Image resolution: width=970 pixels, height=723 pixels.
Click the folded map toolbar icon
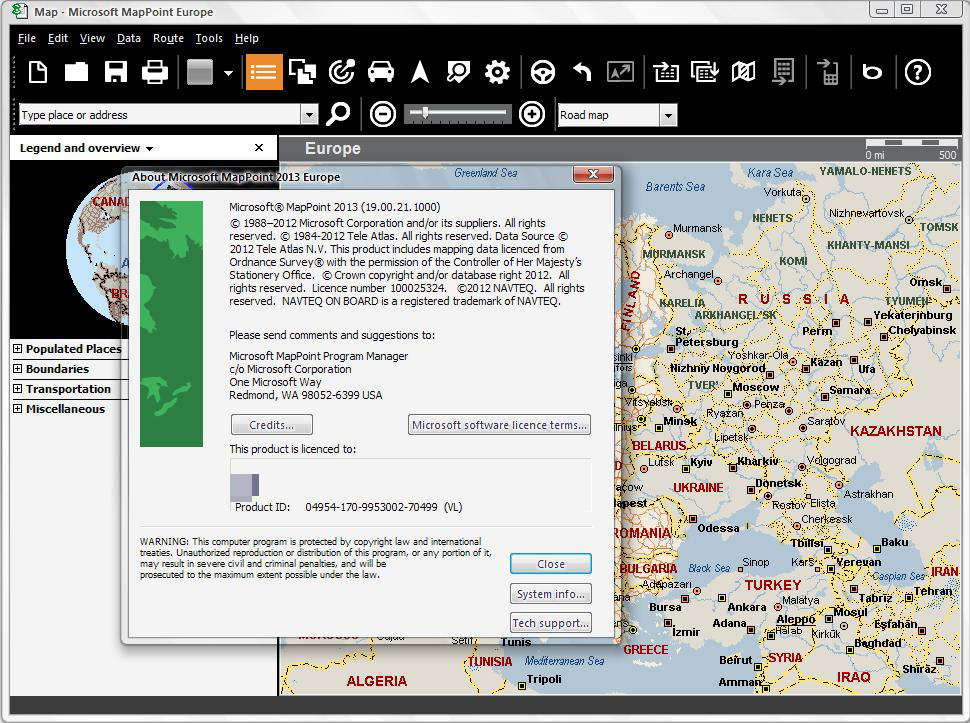pyautogui.click(x=743, y=72)
